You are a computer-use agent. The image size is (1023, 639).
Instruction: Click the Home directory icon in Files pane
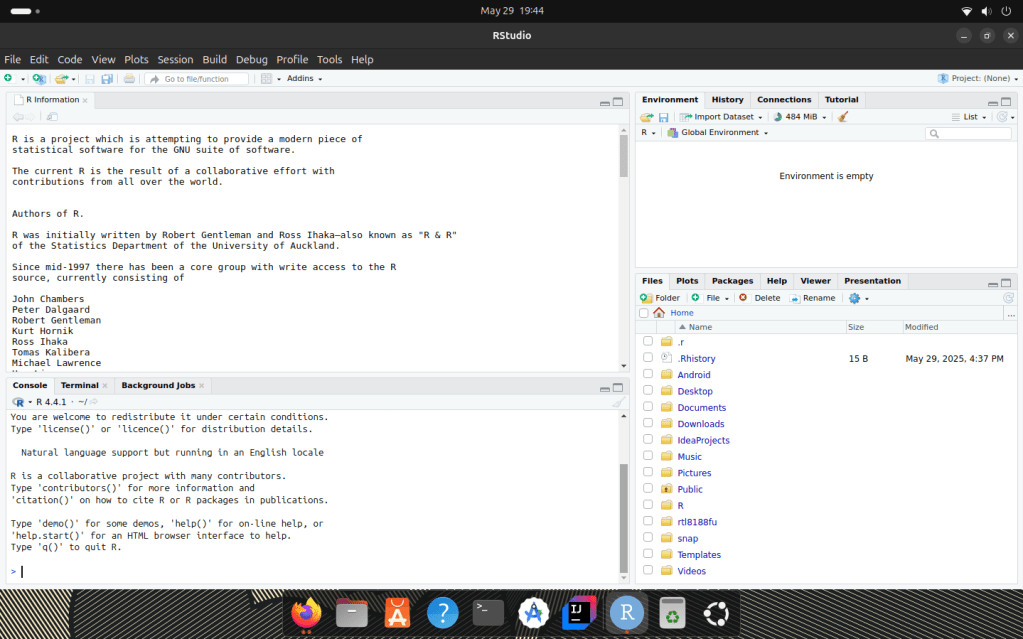(659, 313)
